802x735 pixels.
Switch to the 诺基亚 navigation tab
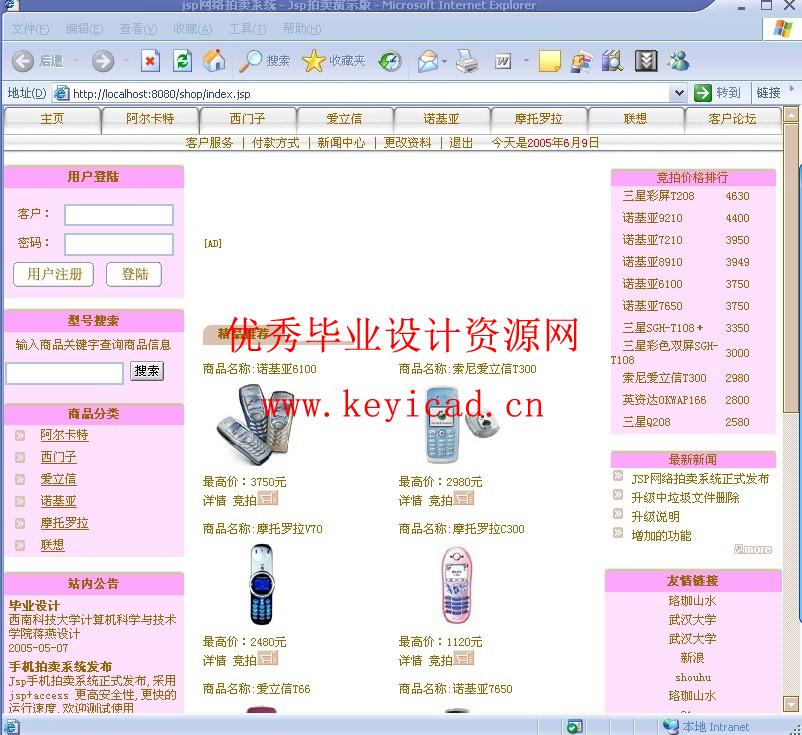[x=441, y=118]
